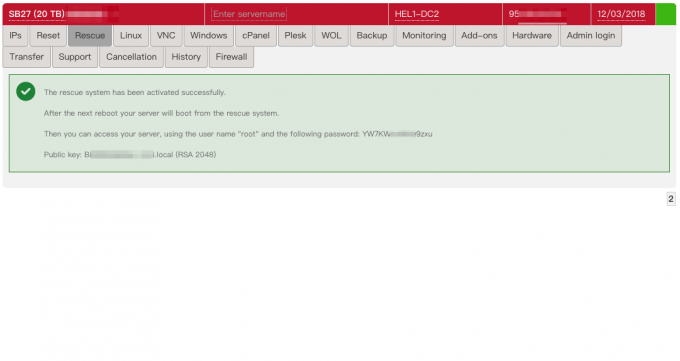Click the SB27 (20 TB) server link

(36, 14)
